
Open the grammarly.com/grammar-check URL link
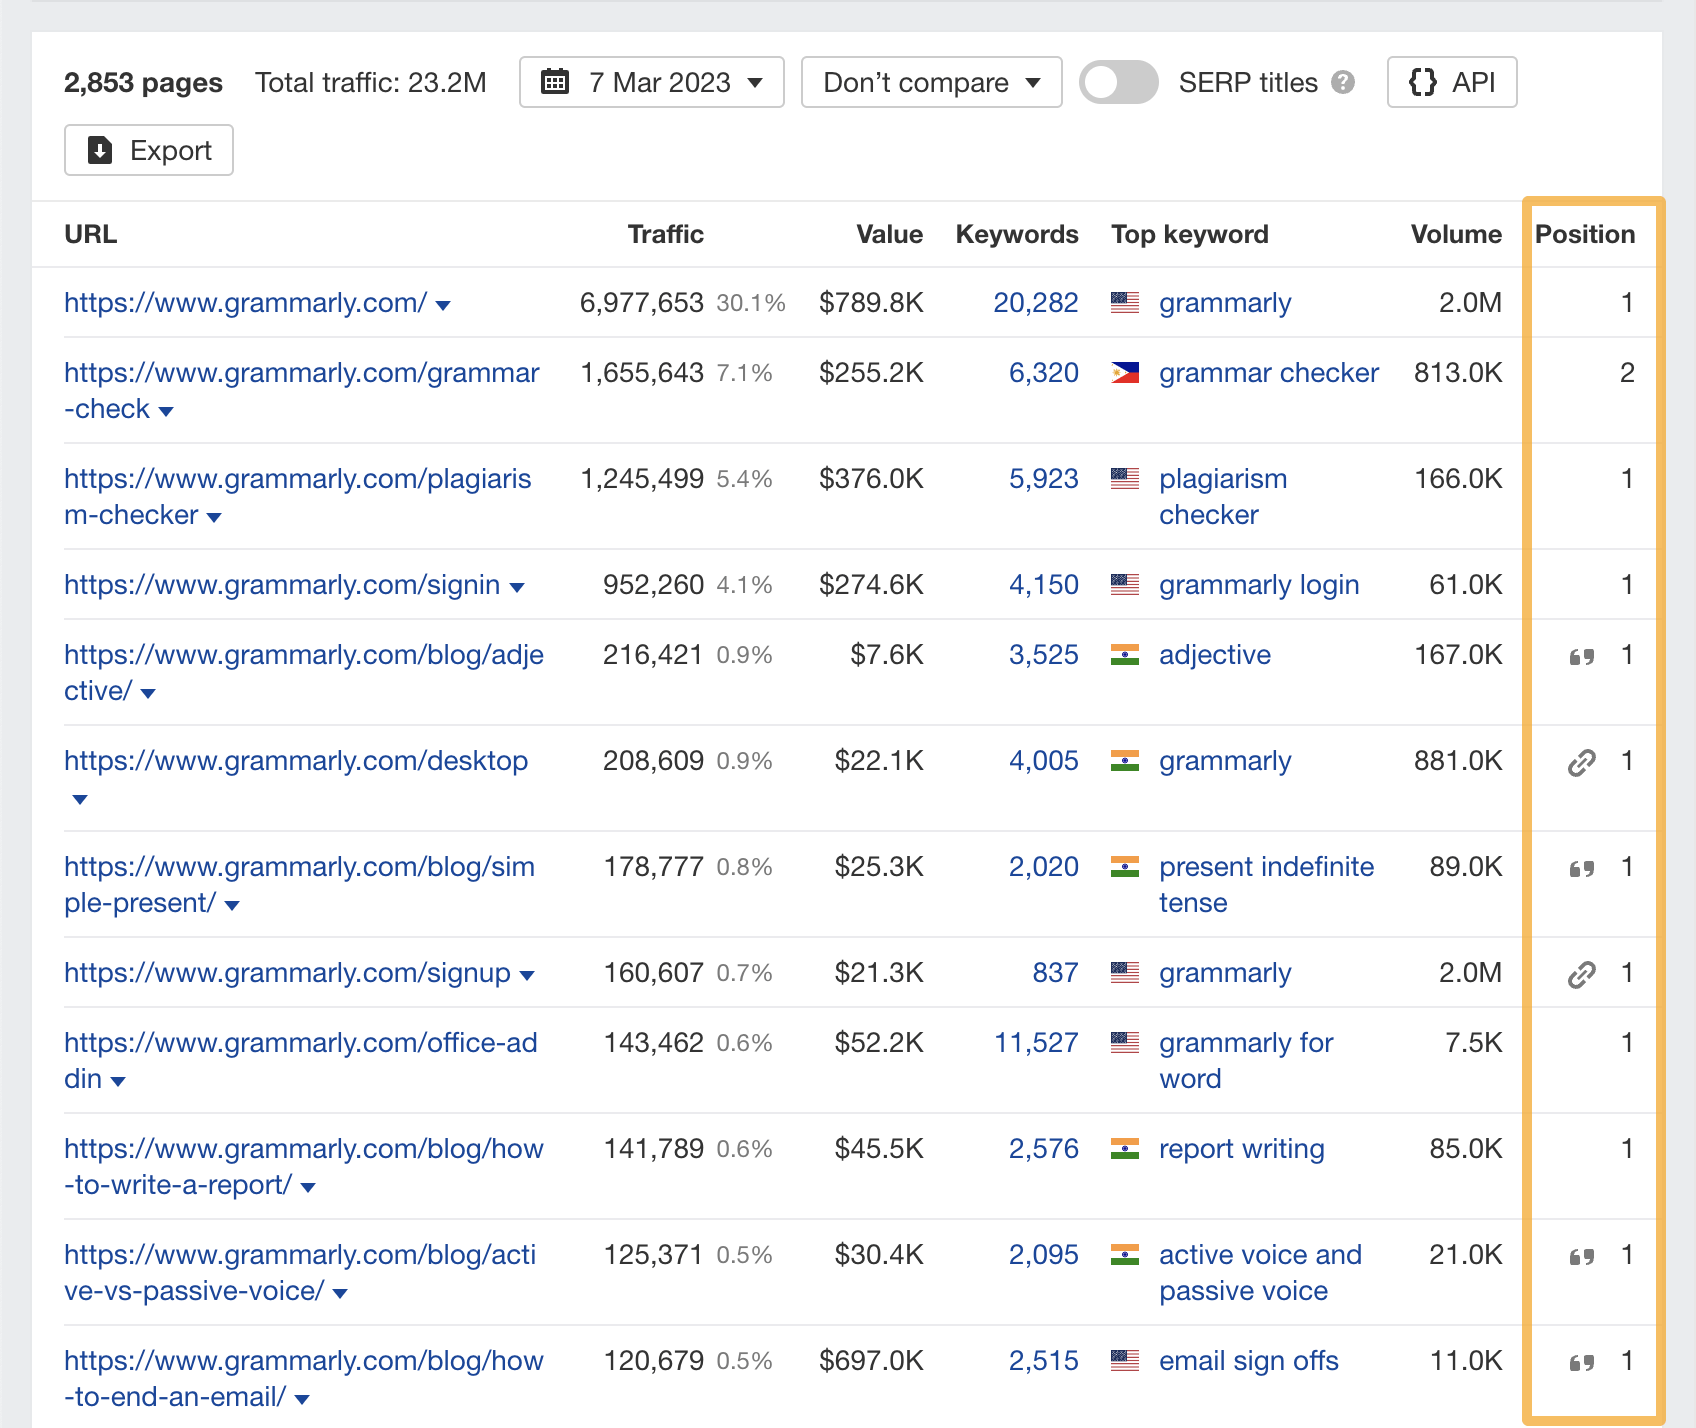pyautogui.click(x=300, y=372)
